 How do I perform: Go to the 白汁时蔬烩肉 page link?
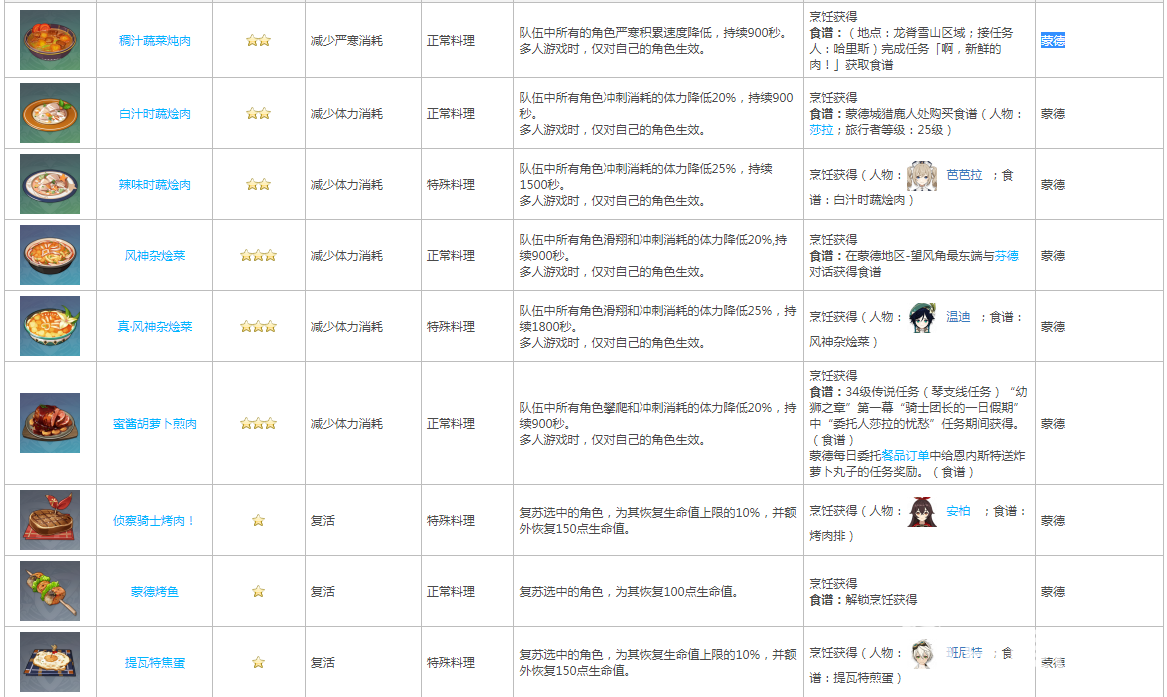tap(155, 114)
